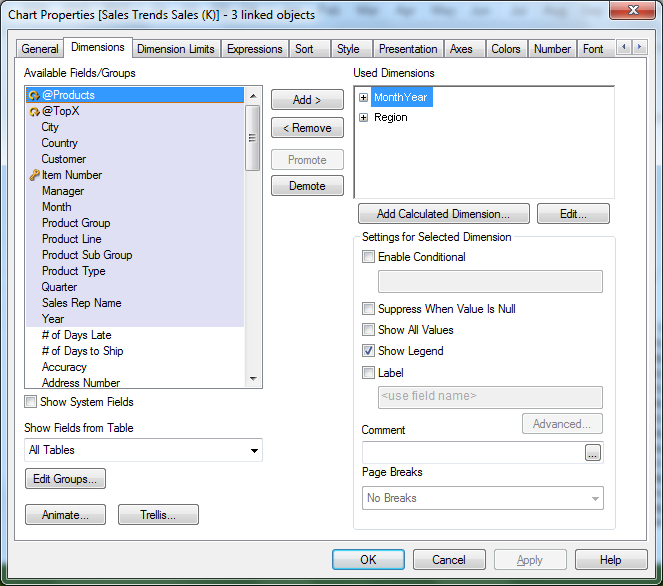Select the @TopX group in fields list

(x=135, y=112)
